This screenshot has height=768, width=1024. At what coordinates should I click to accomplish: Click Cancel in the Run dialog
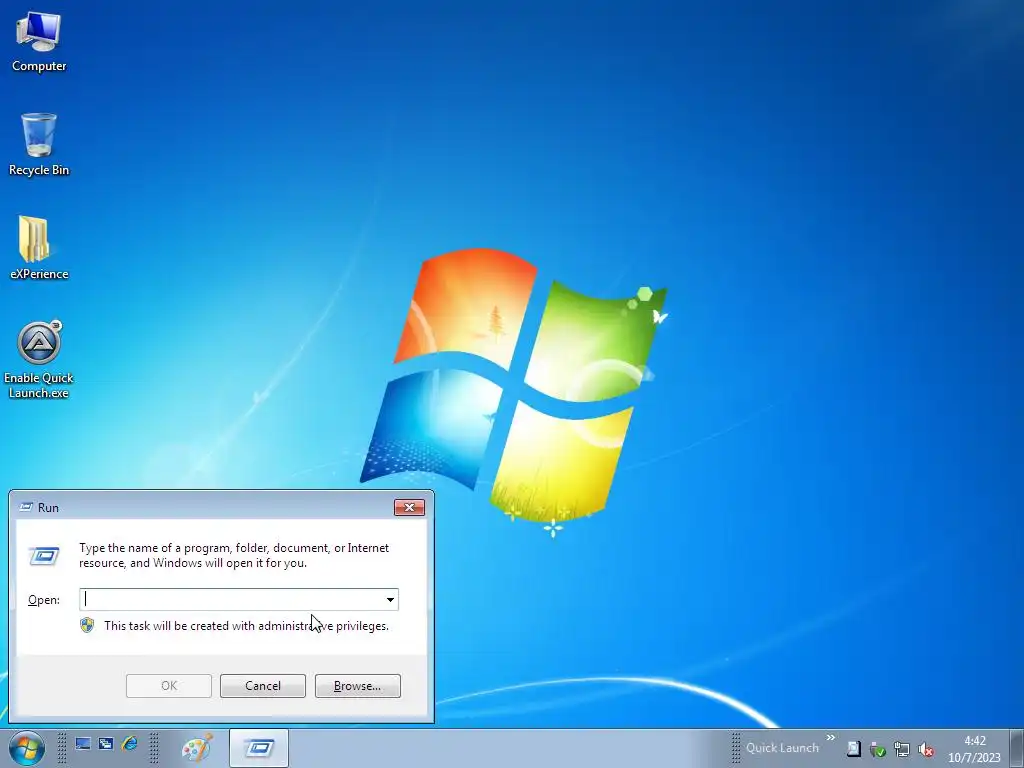pos(263,686)
